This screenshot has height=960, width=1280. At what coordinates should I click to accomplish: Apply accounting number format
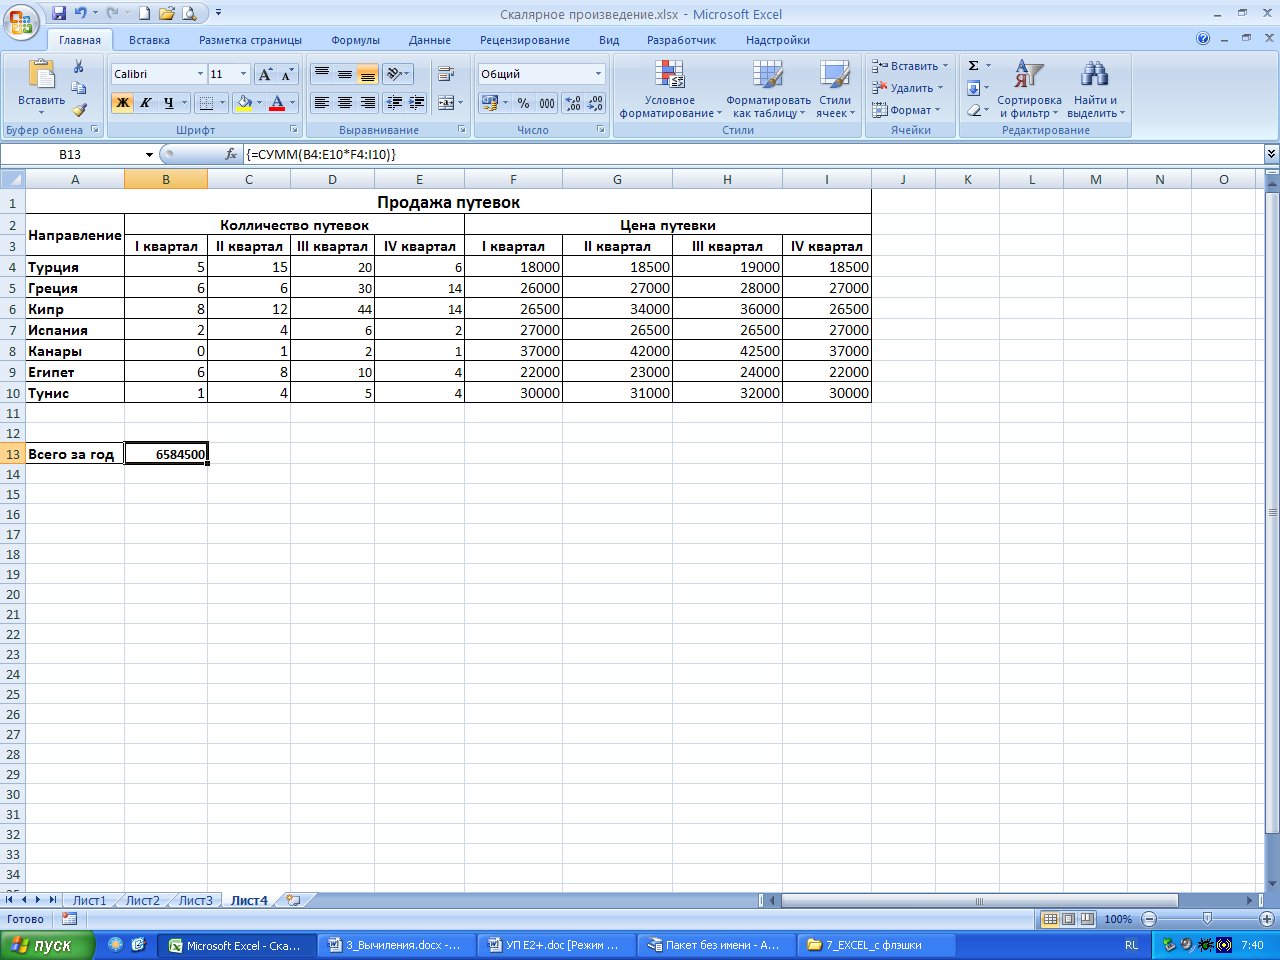489,102
